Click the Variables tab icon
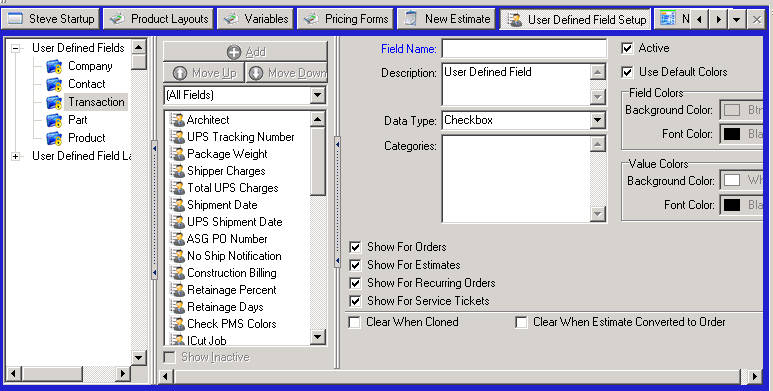The image size is (773, 391). (231, 19)
